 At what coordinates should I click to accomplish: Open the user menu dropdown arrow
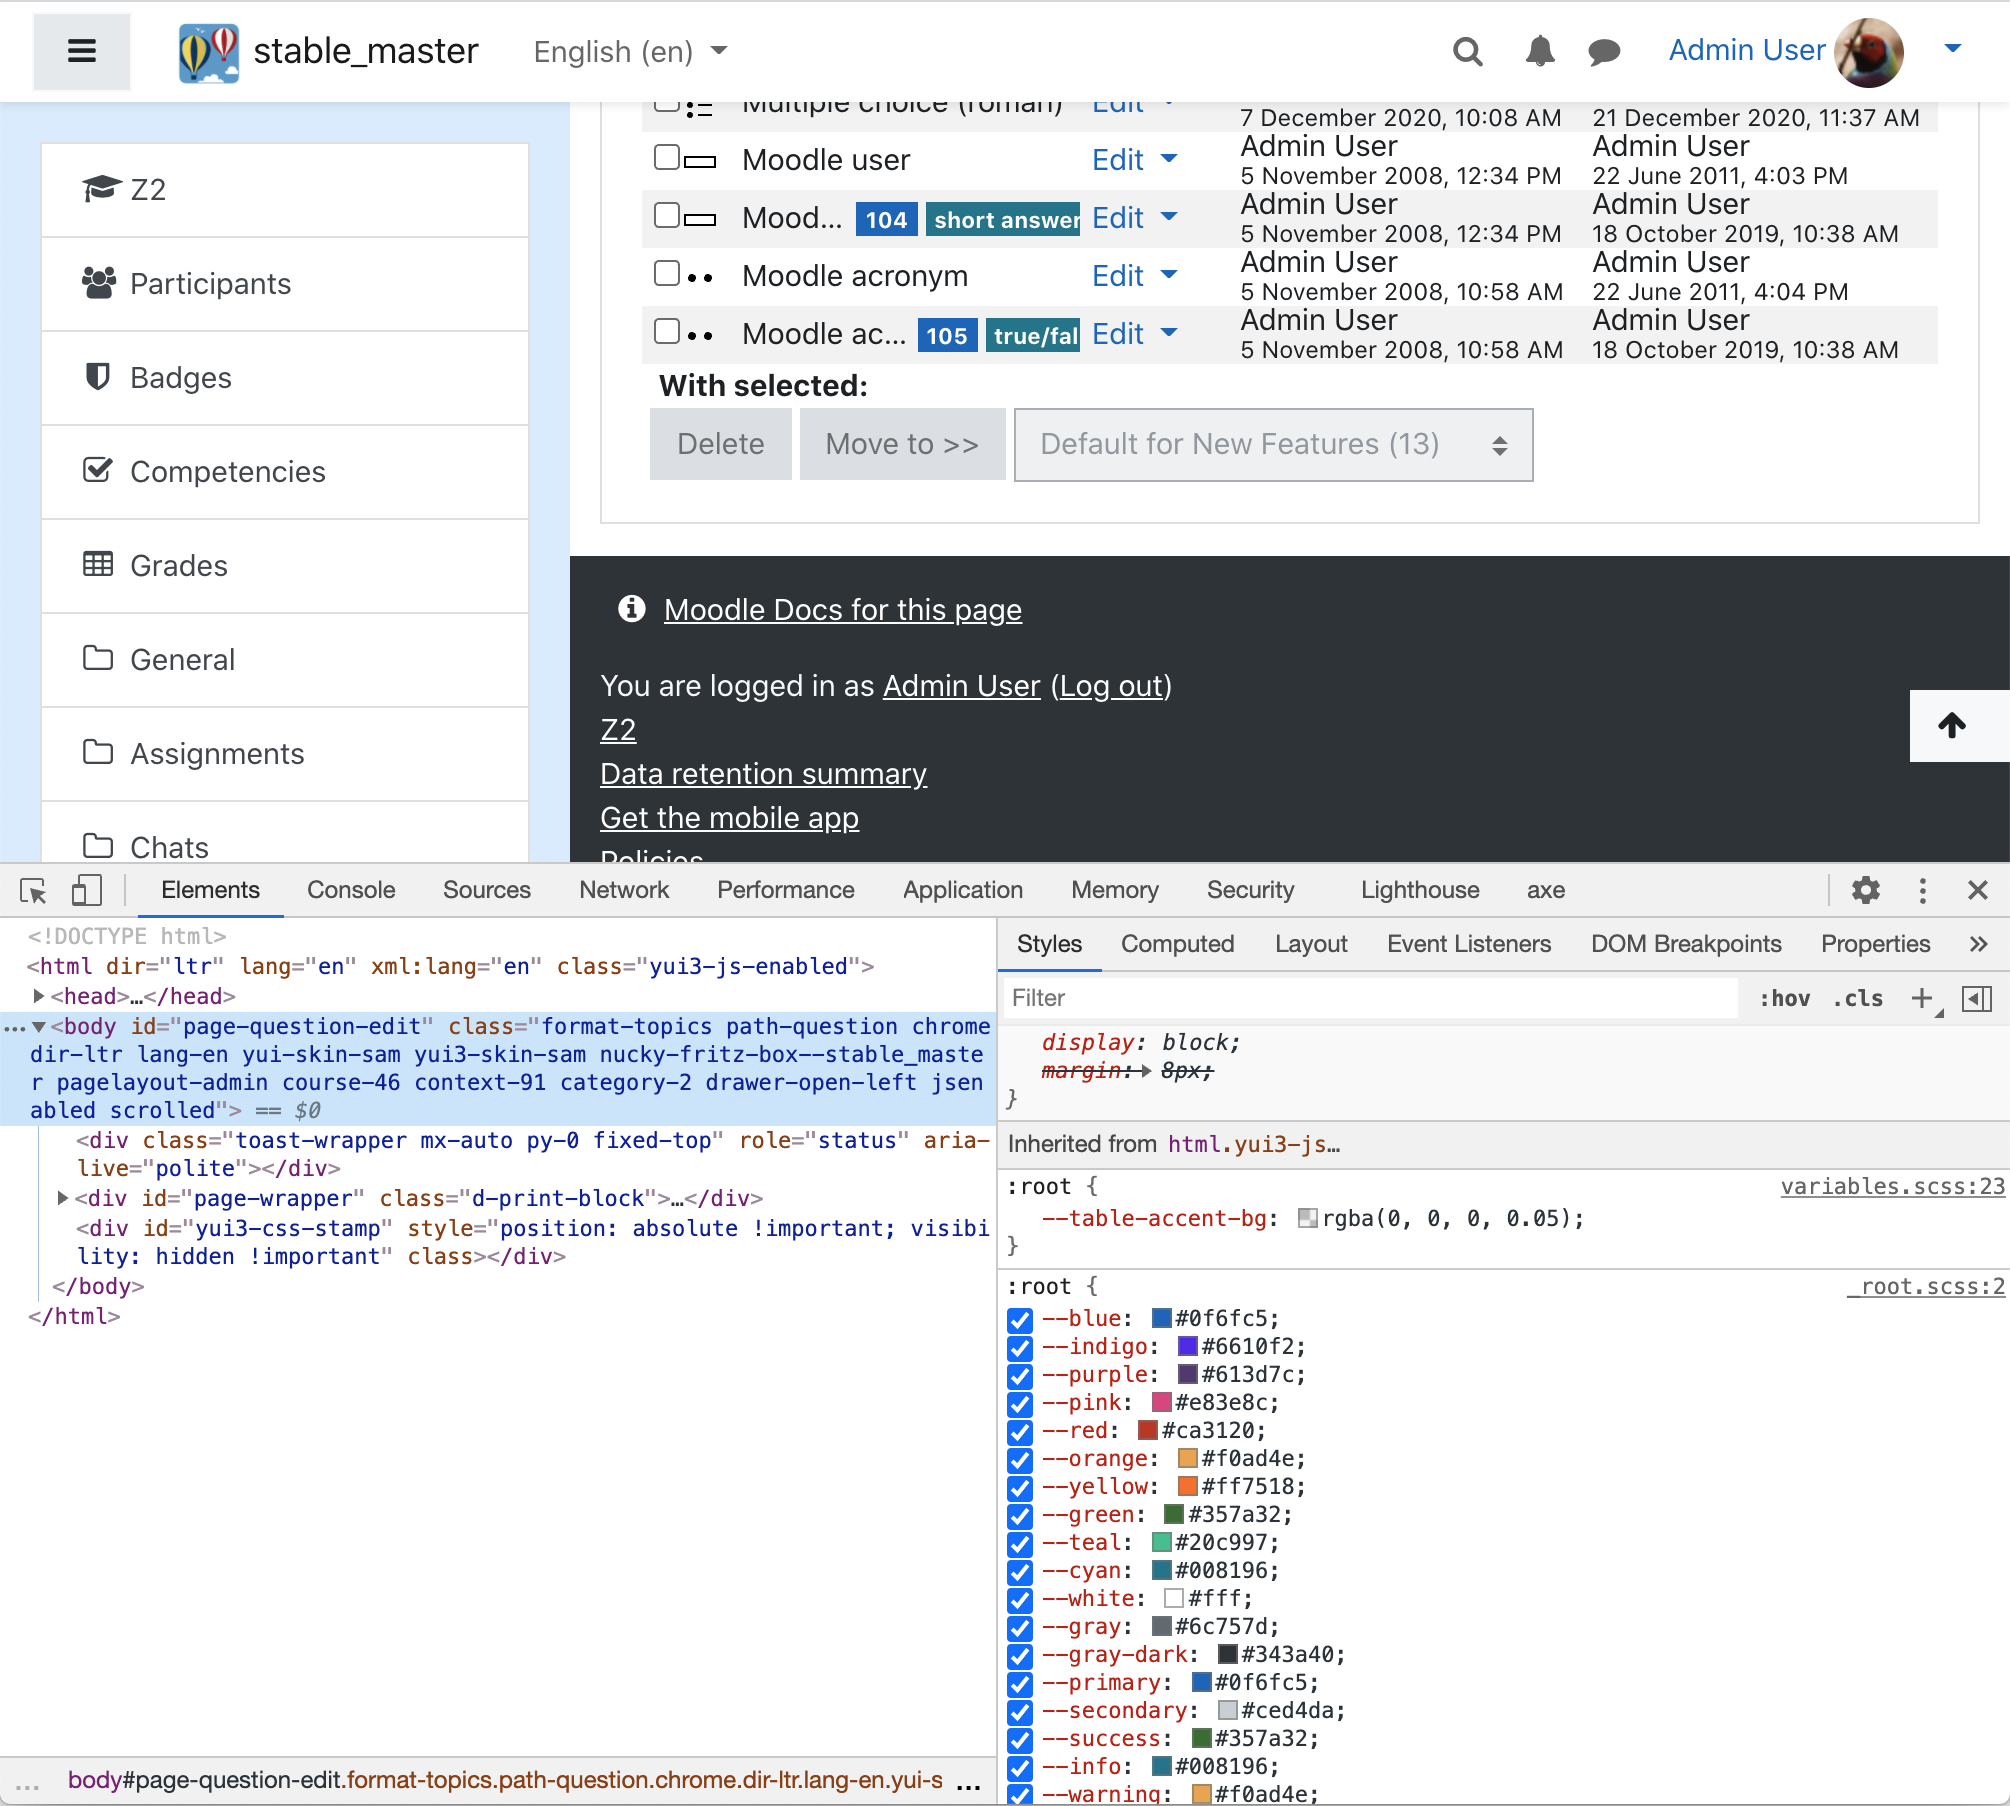coord(1952,48)
